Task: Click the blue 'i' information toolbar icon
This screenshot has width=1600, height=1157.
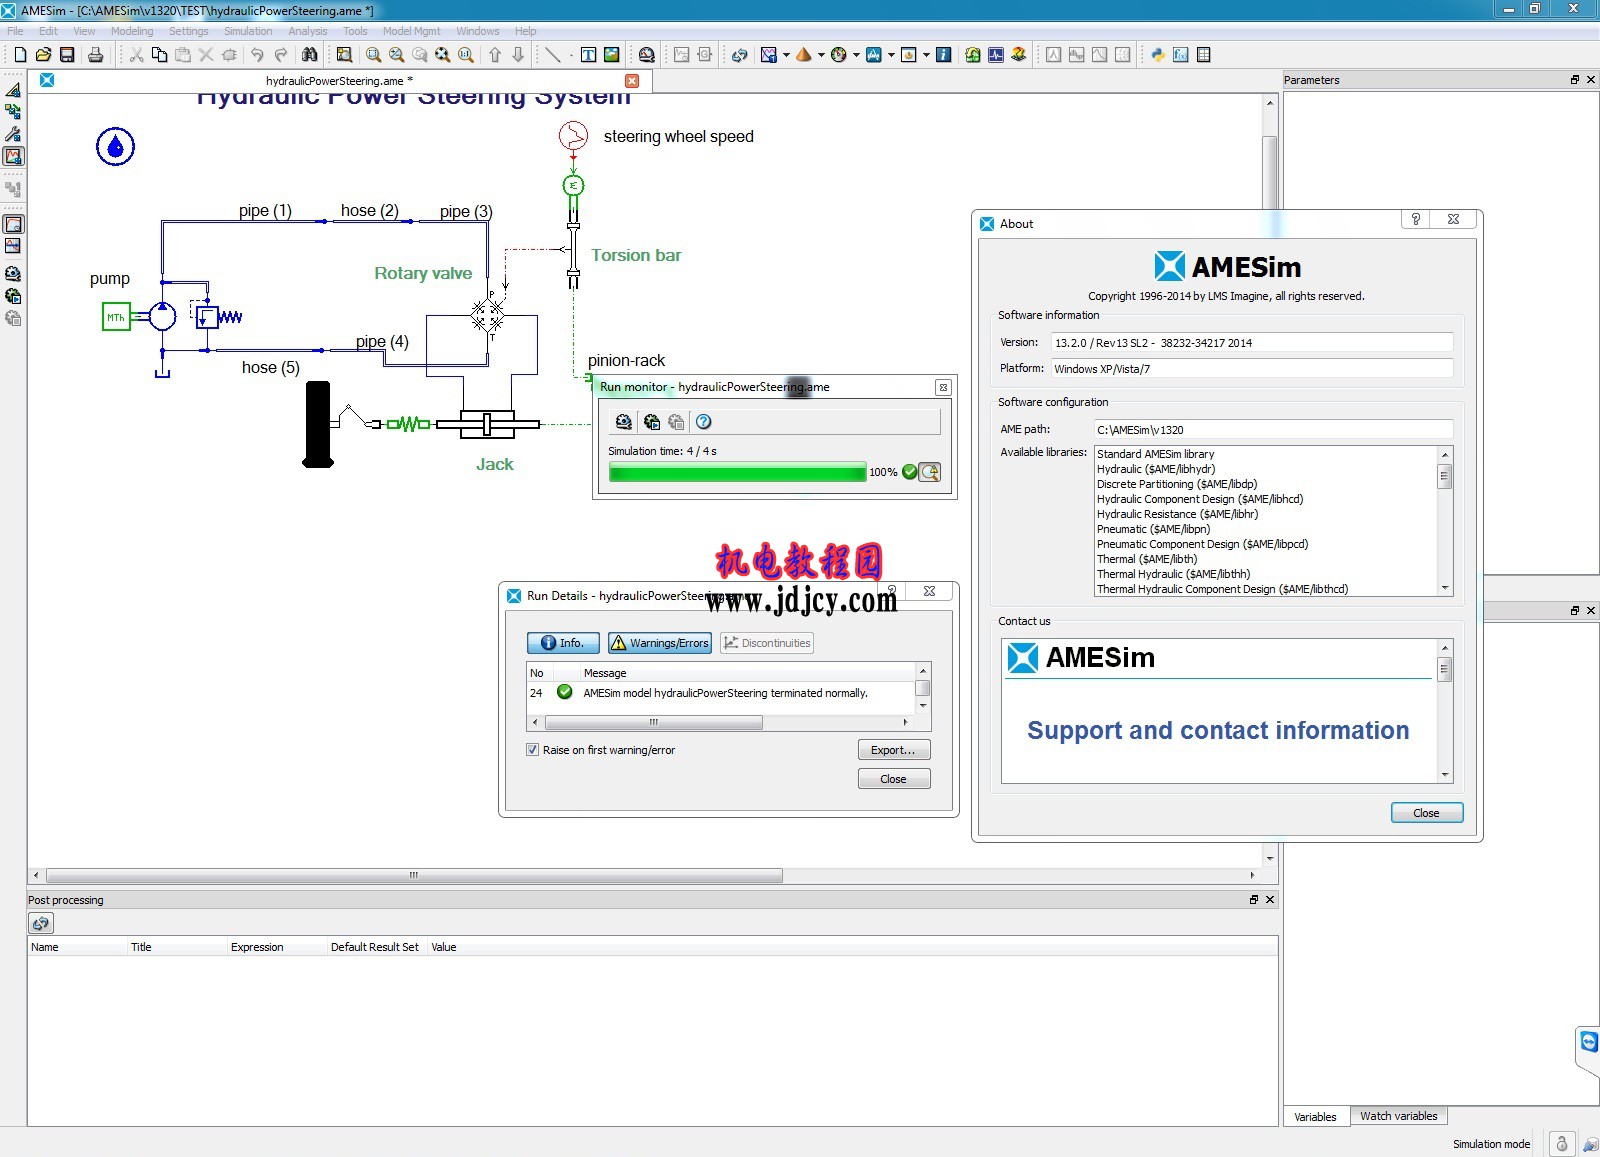Action: (x=943, y=55)
